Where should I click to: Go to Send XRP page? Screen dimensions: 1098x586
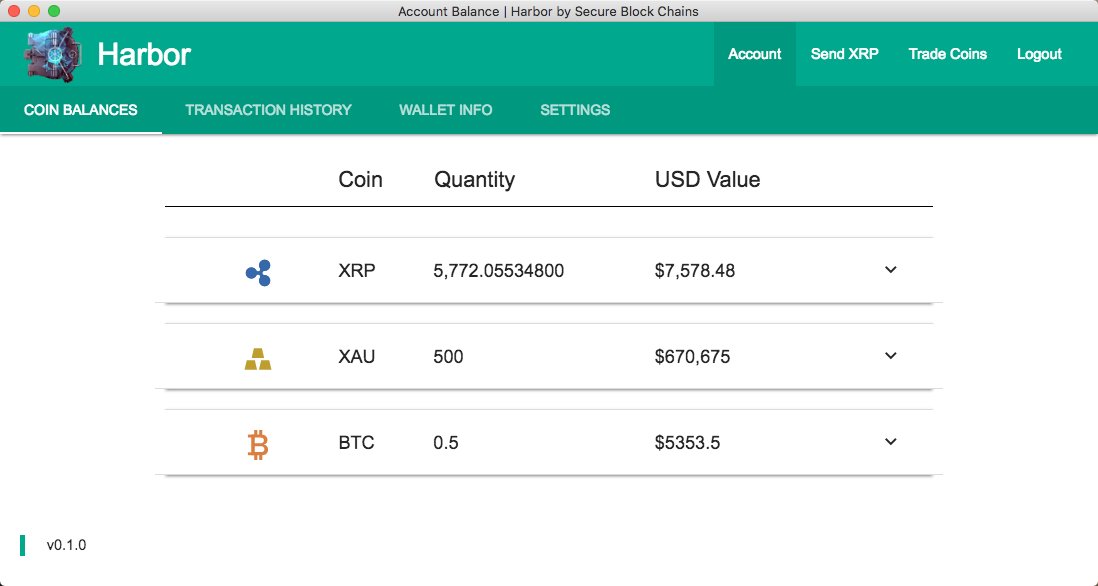point(845,54)
